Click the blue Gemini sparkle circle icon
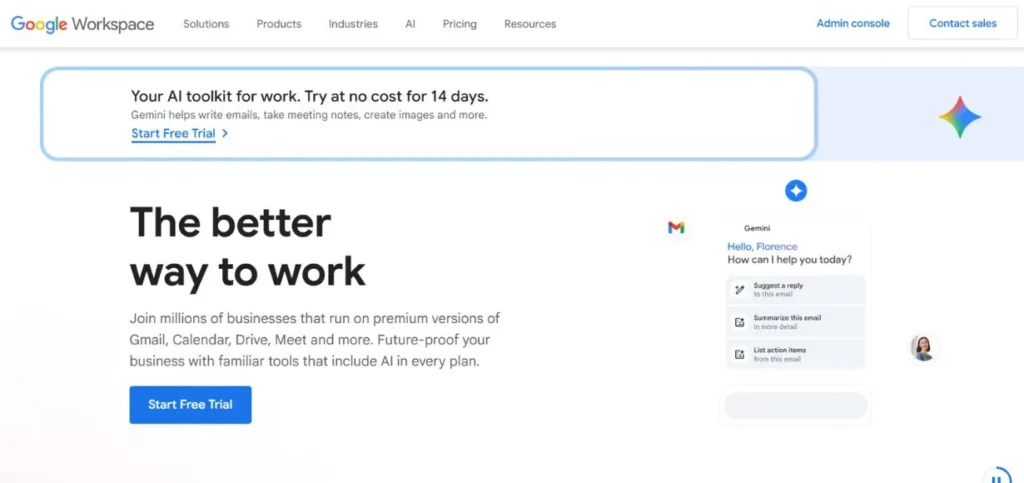Image resolution: width=1024 pixels, height=483 pixels. (795, 191)
